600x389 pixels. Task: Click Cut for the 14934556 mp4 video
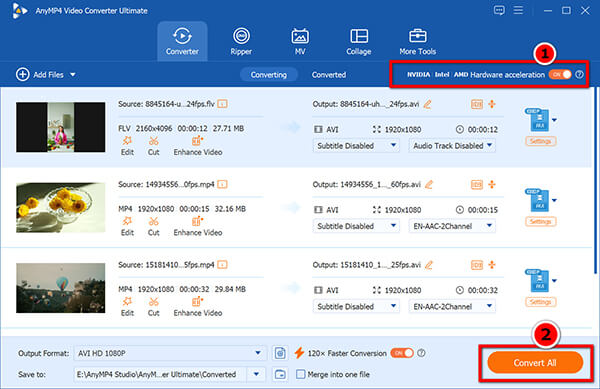(x=153, y=226)
